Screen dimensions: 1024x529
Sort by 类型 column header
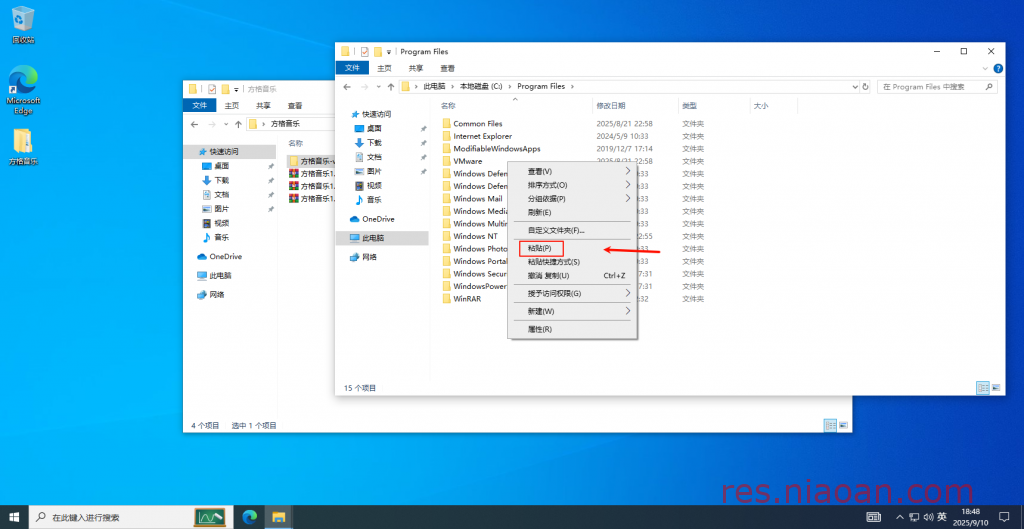(714, 105)
